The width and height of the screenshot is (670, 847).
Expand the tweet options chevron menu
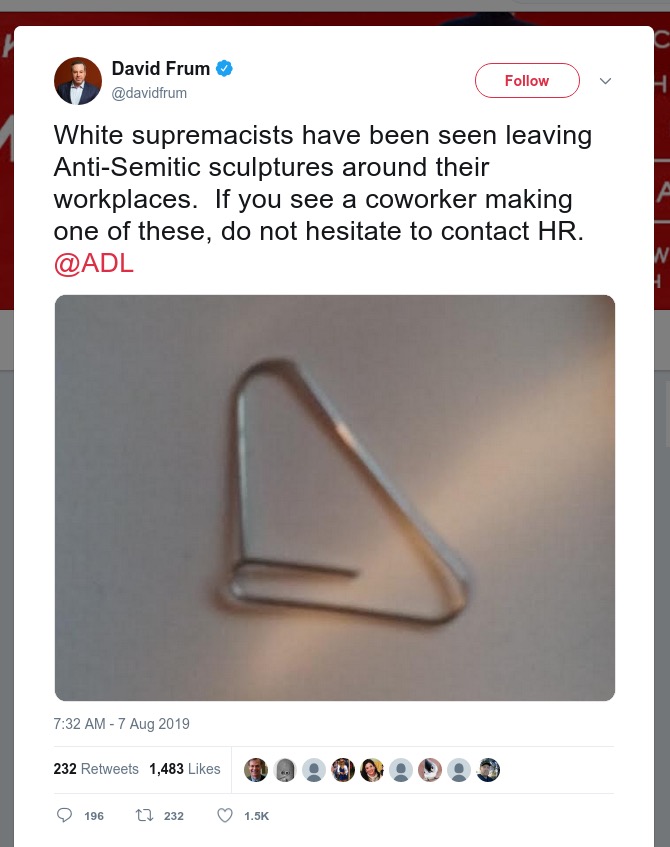[x=604, y=81]
